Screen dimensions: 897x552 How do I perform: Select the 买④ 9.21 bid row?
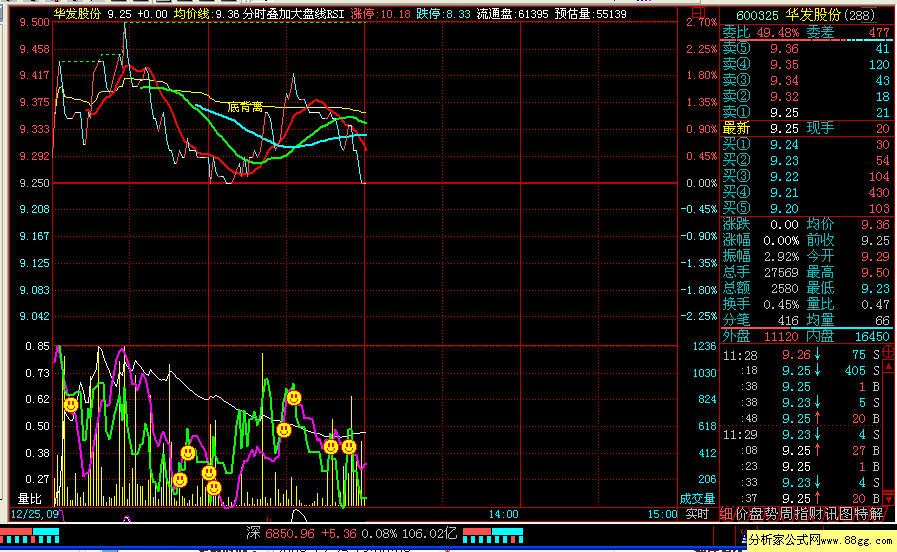[806, 193]
